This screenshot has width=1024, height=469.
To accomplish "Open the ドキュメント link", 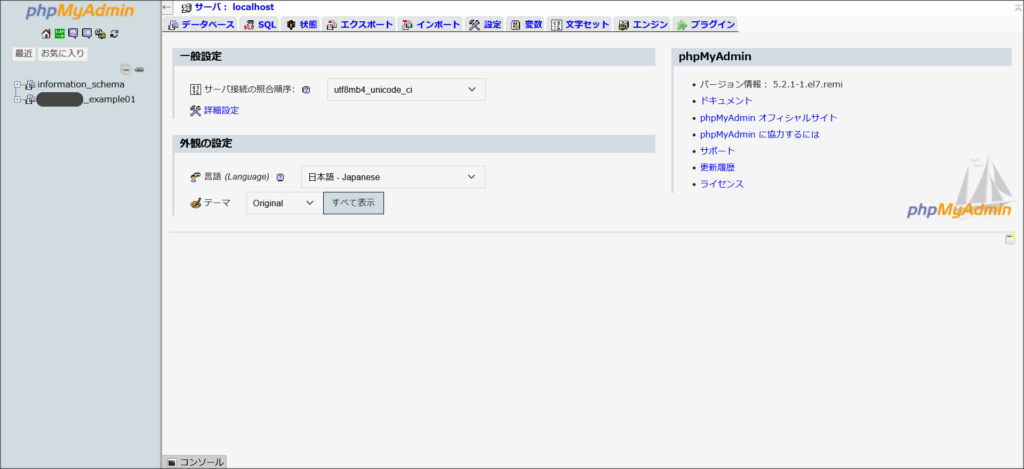I will pyautogui.click(x=726, y=101).
